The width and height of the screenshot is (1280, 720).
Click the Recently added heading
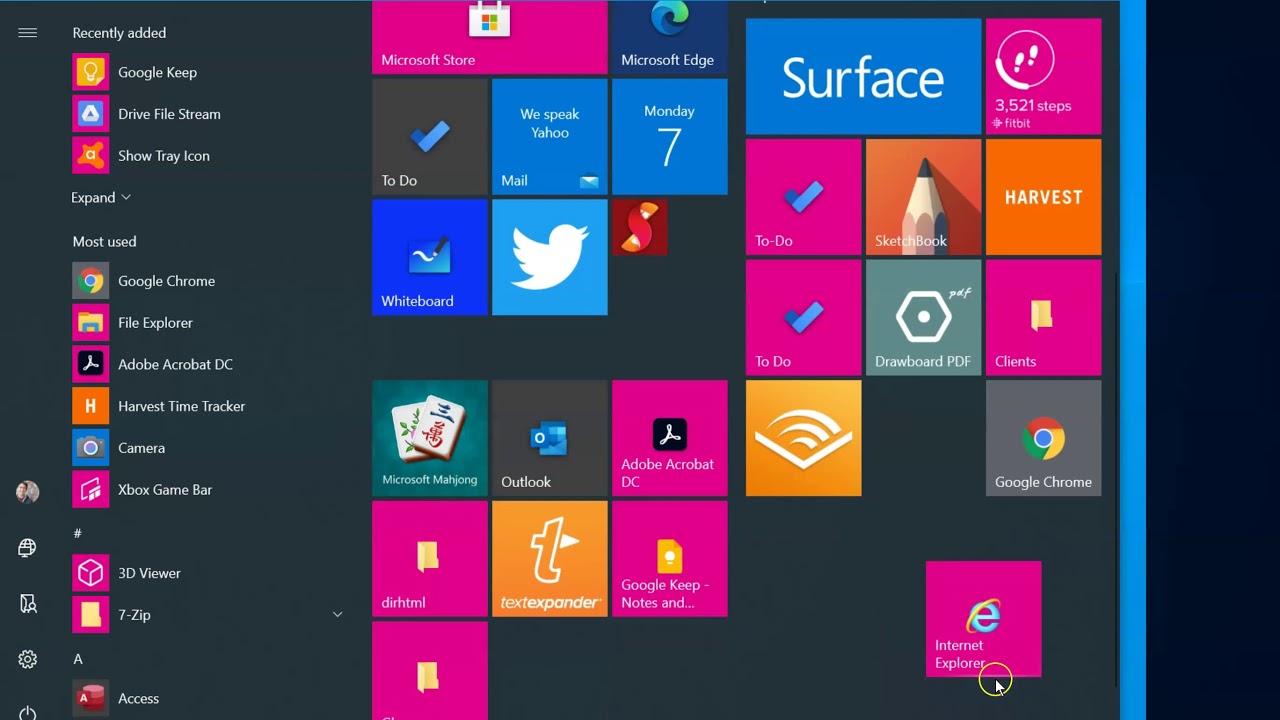click(119, 33)
